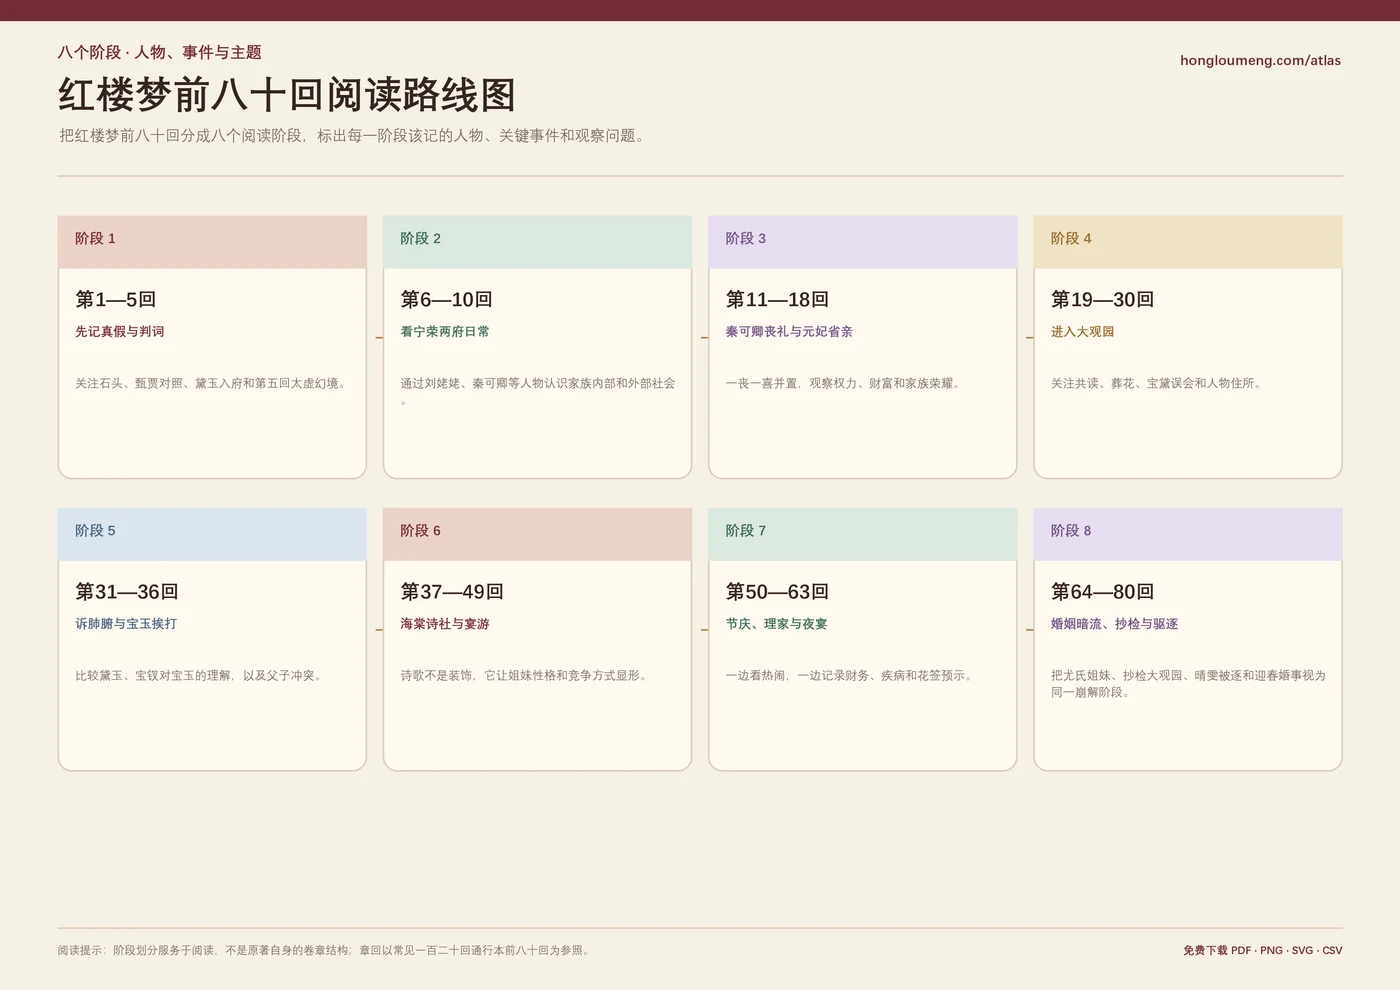1400x990 pixels.
Task: Click the theme label 婚姻暗流、抄检与驱逐
Action: click(x=1114, y=623)
